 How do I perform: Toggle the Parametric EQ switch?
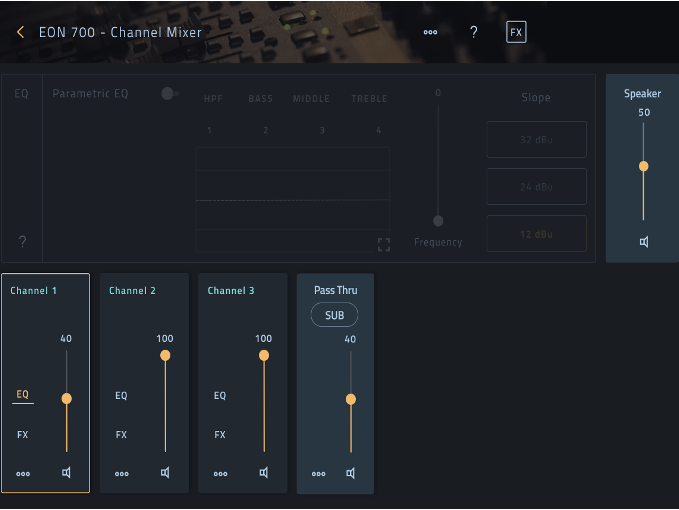169,94
